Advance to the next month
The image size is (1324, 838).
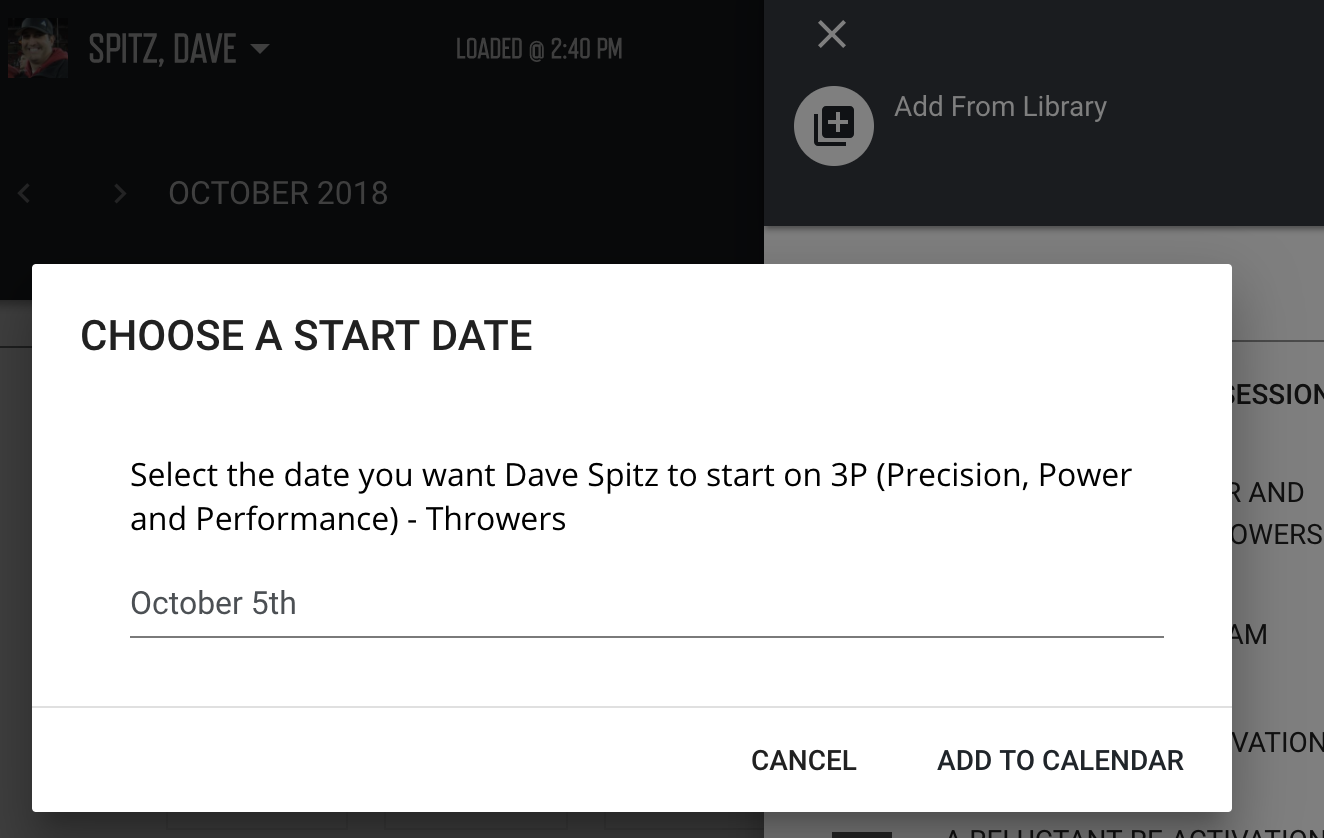click(x=120, y=193)
